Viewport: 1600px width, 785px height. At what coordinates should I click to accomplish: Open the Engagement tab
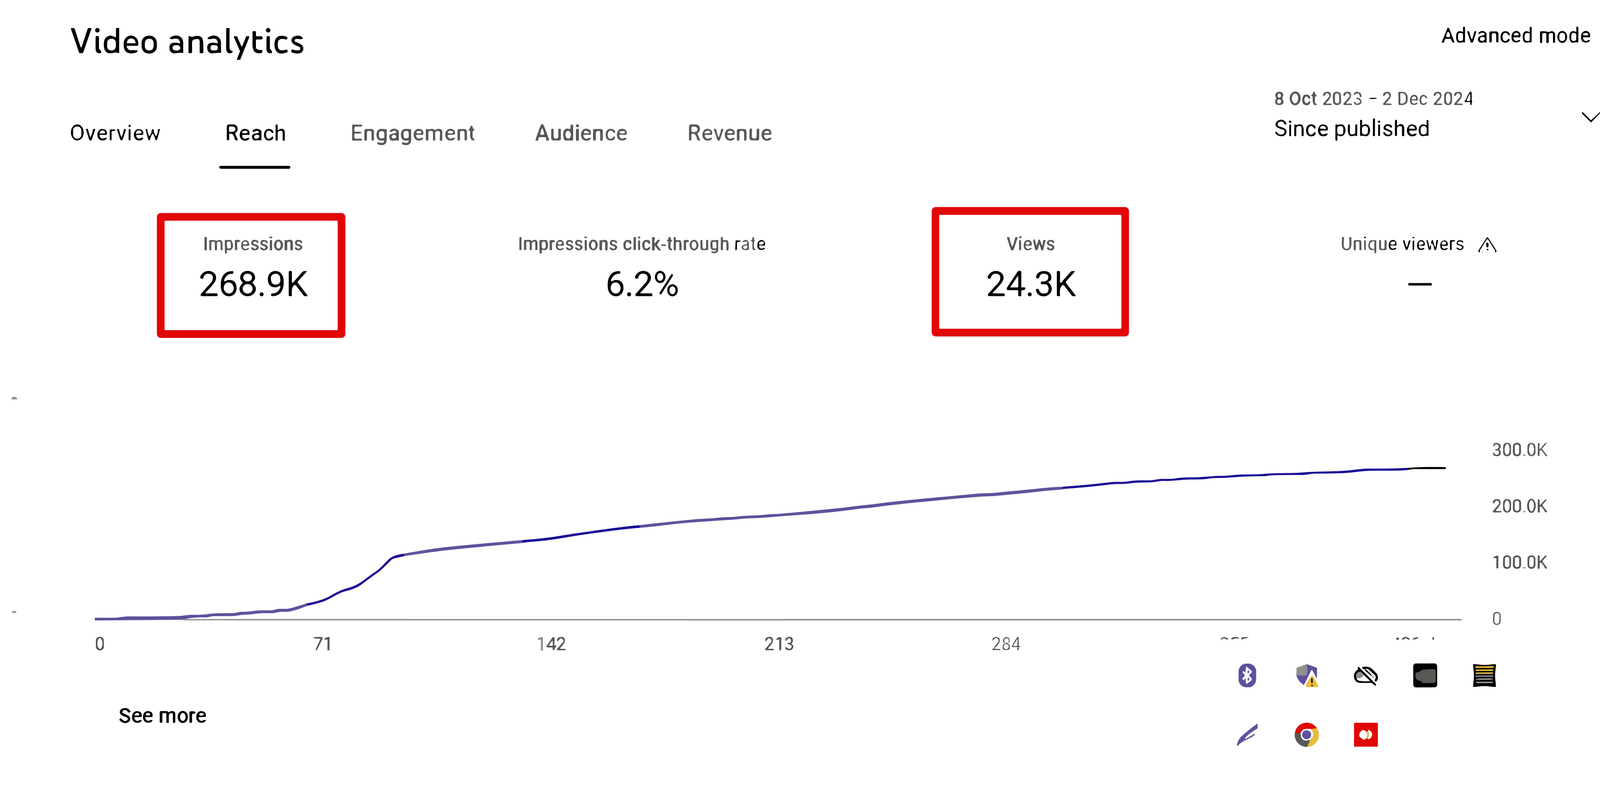click(x=412, y=134)
